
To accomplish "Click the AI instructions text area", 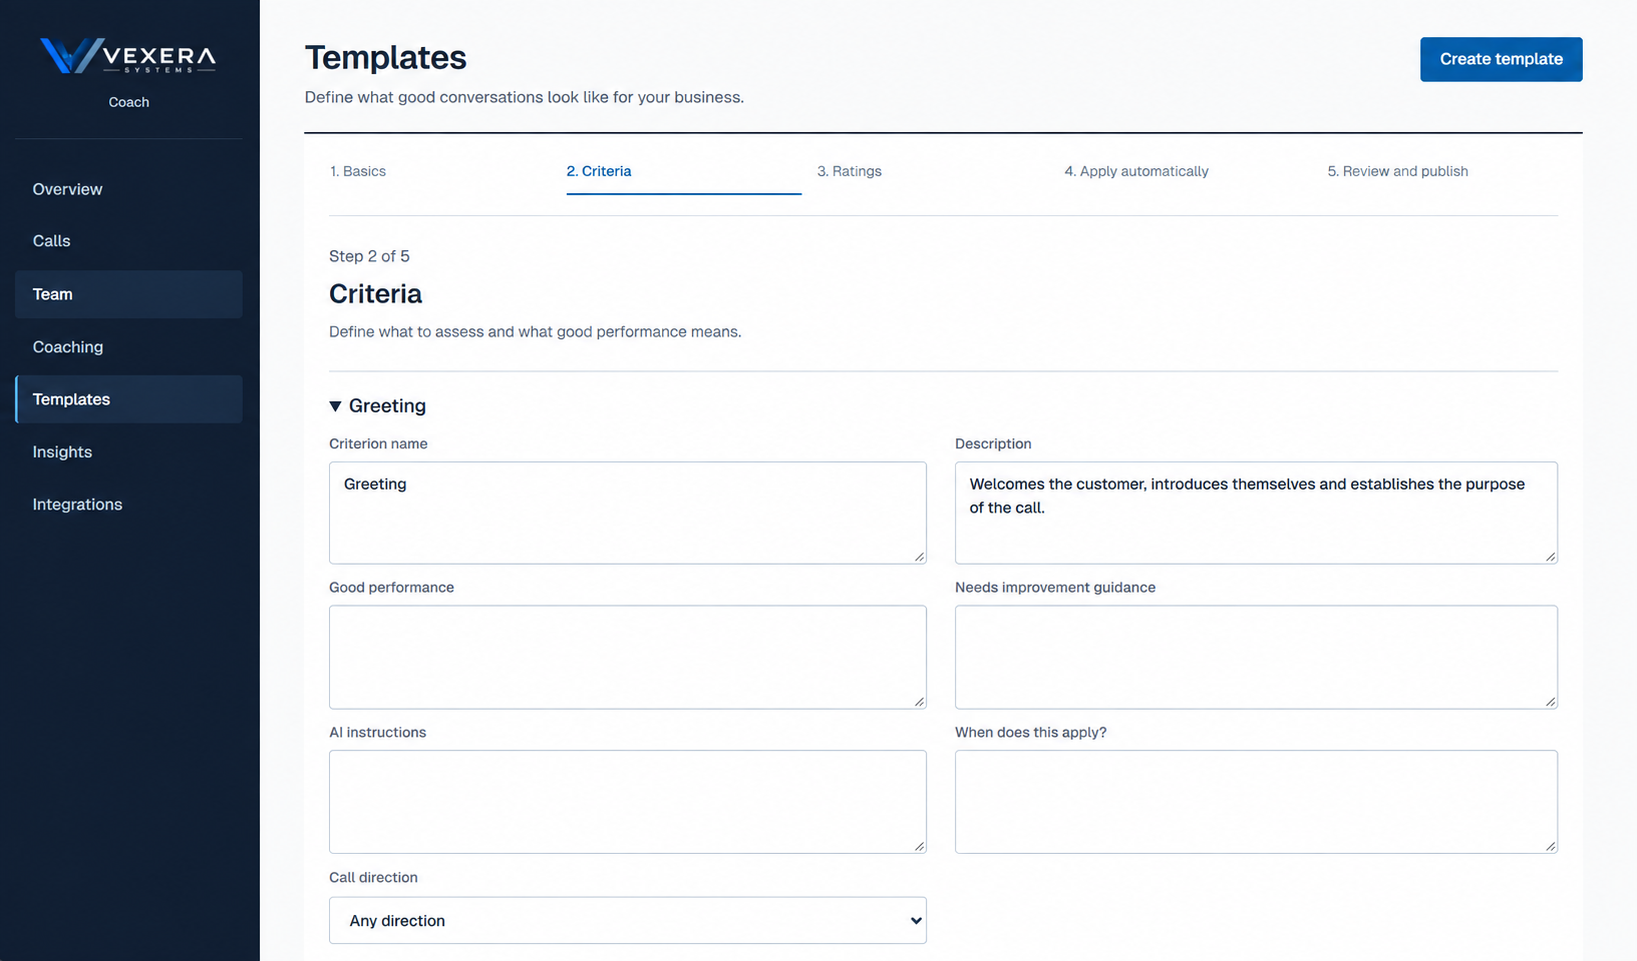I will (x=627, y=802).
